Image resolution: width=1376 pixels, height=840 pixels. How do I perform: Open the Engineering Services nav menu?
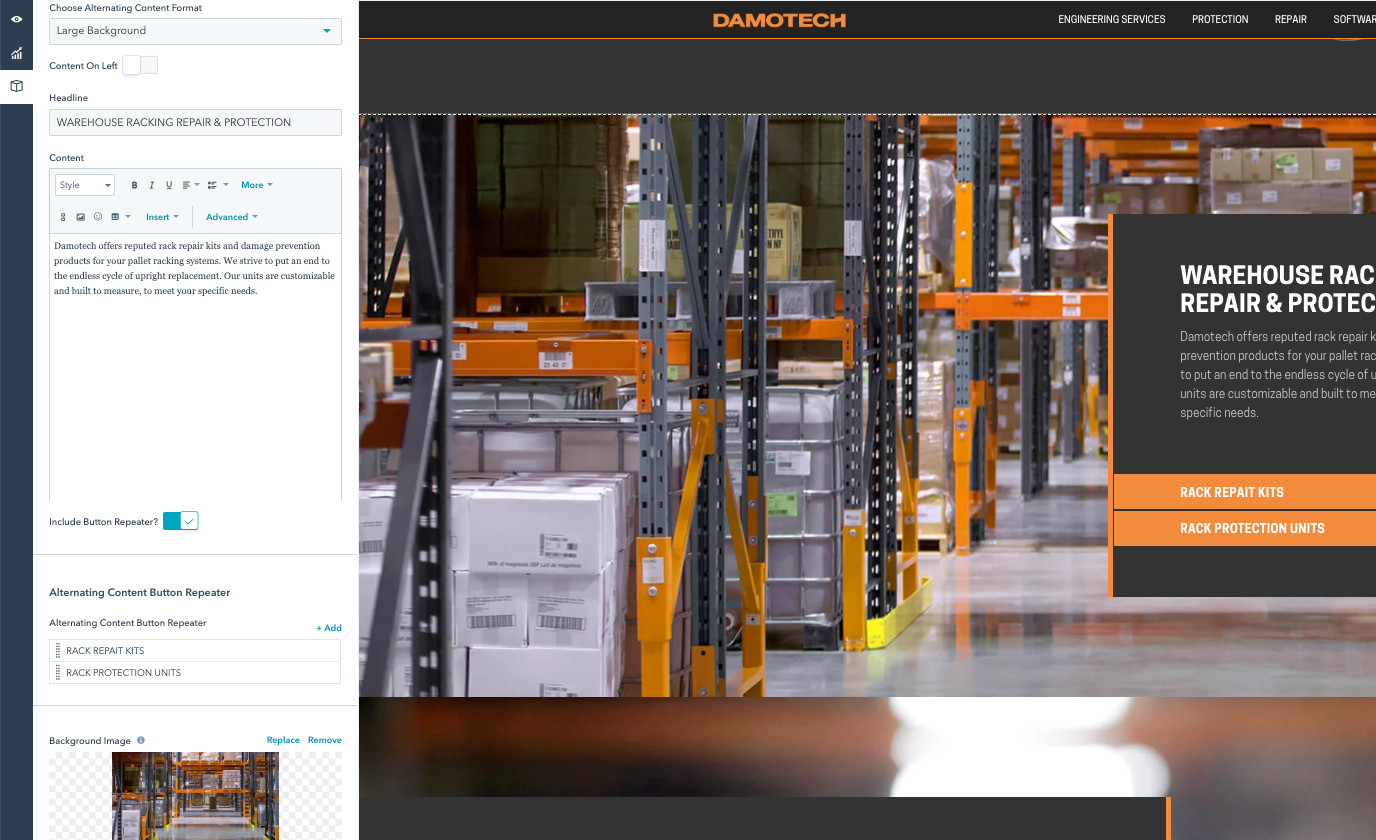(x=1111, y=19)
